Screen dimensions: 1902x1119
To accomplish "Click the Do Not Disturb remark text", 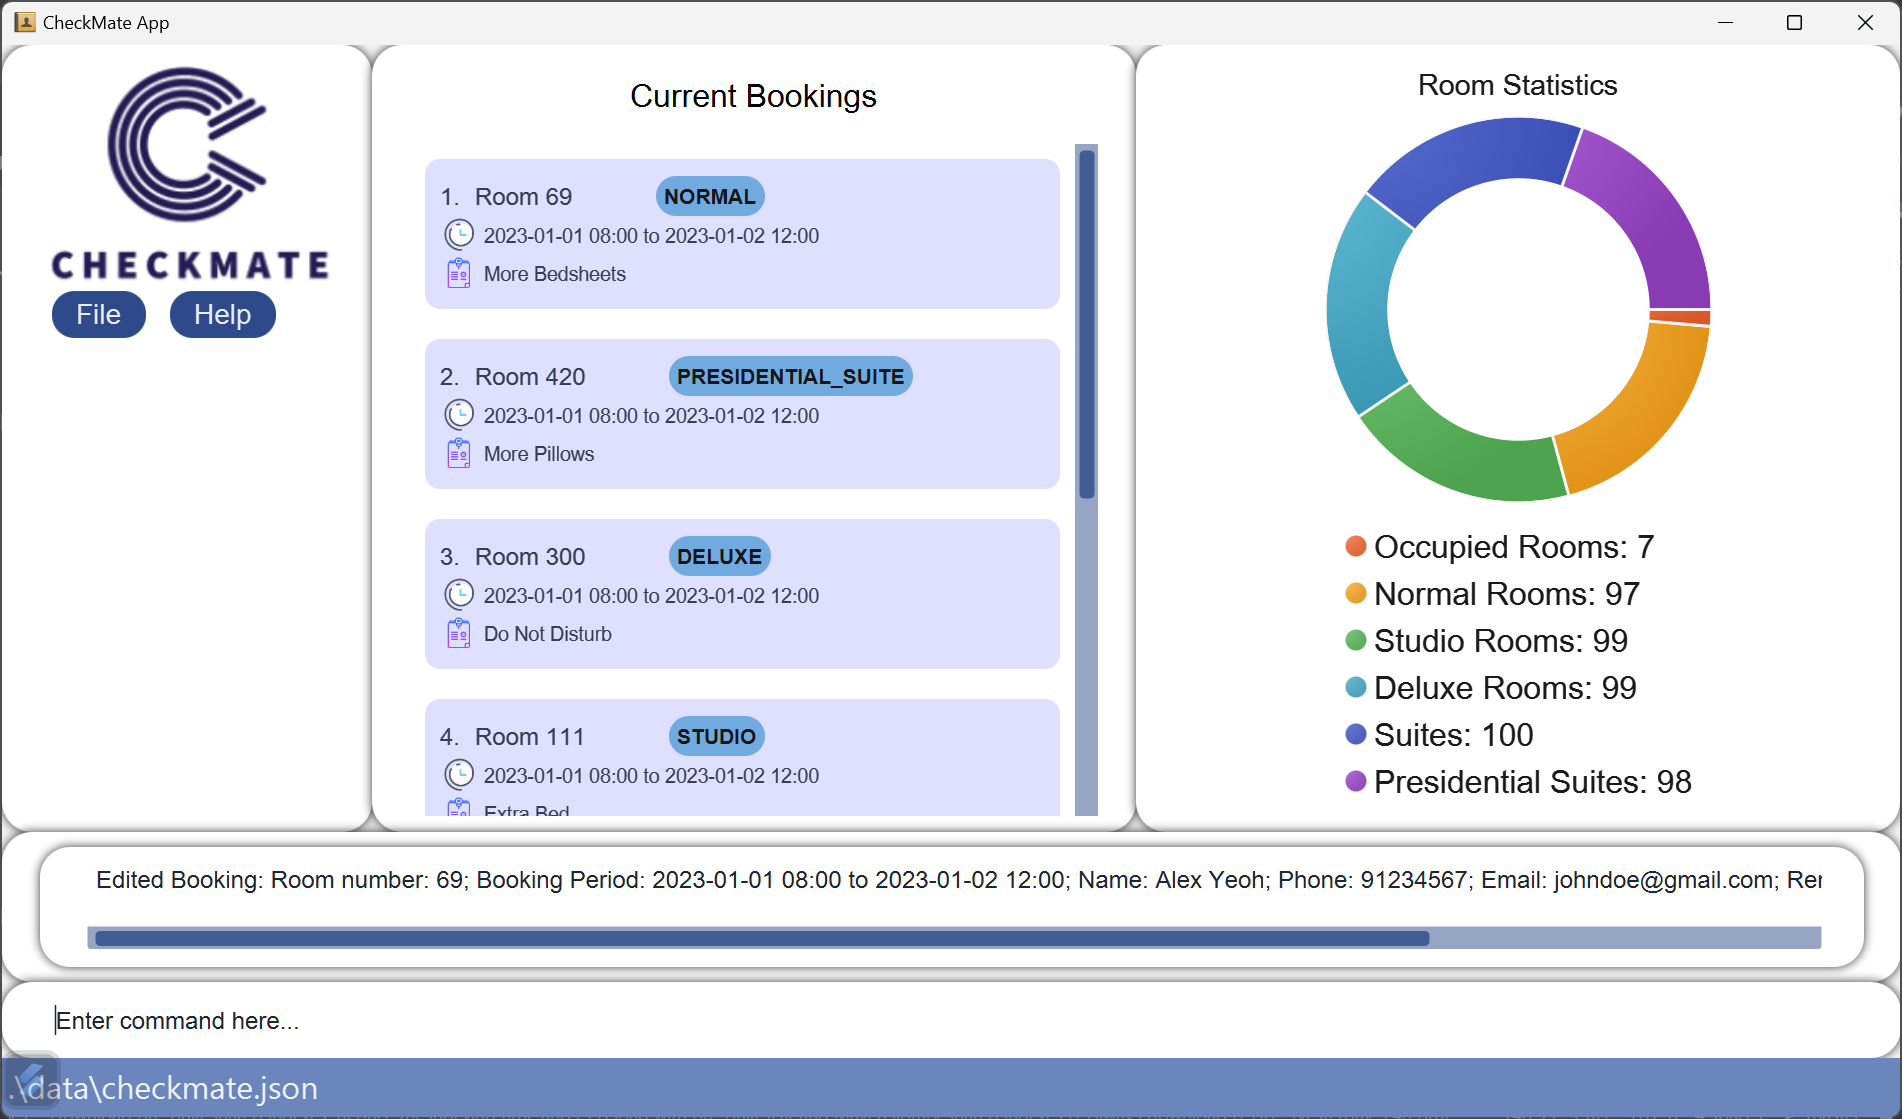I will point(548,634).
